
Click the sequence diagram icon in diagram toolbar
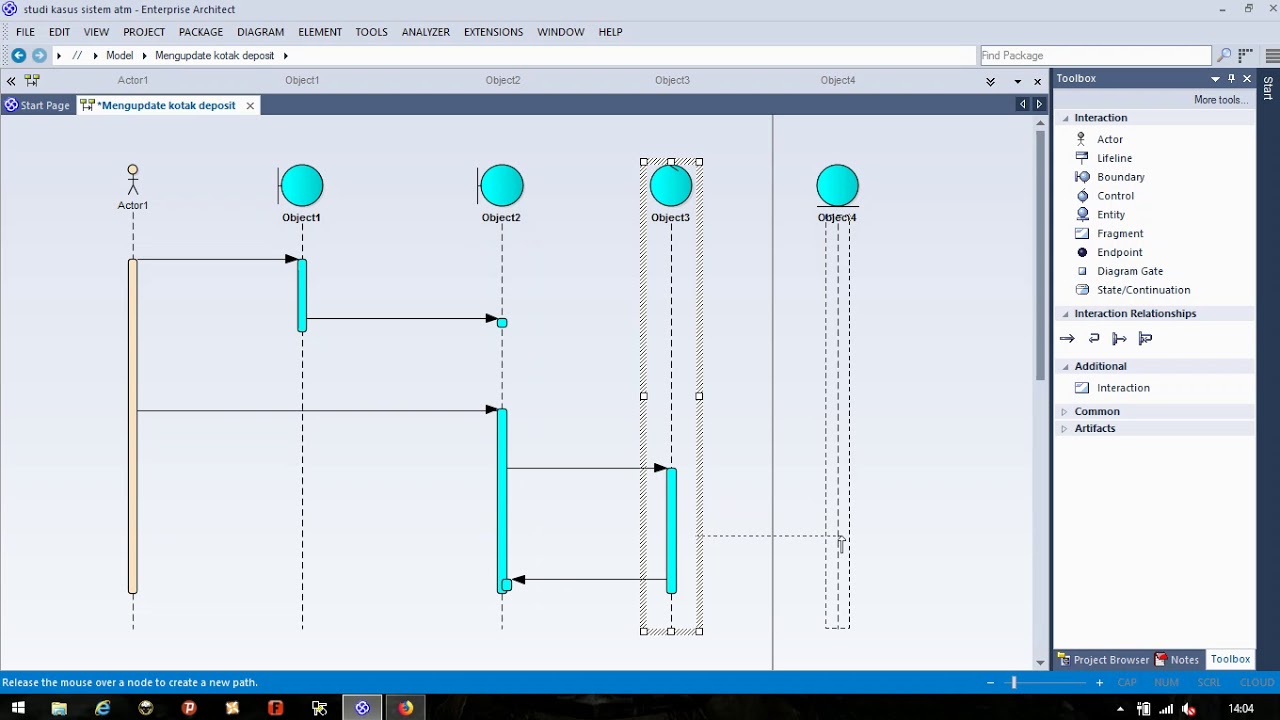[x=32, y=80]
